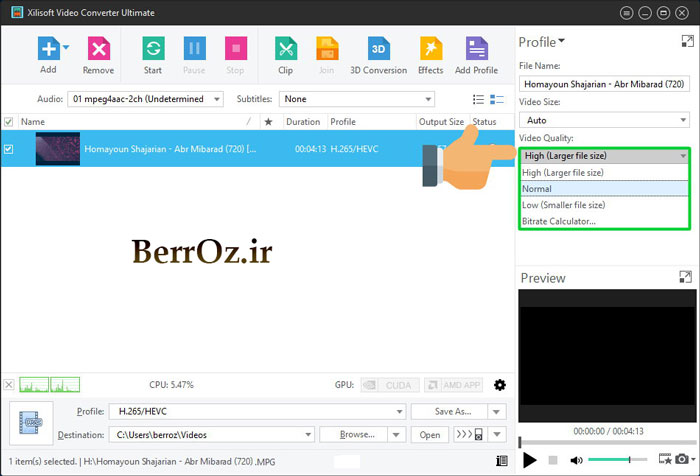Take a snapshot with camera icon
The image size is (700, 476).
click(683, 460)
